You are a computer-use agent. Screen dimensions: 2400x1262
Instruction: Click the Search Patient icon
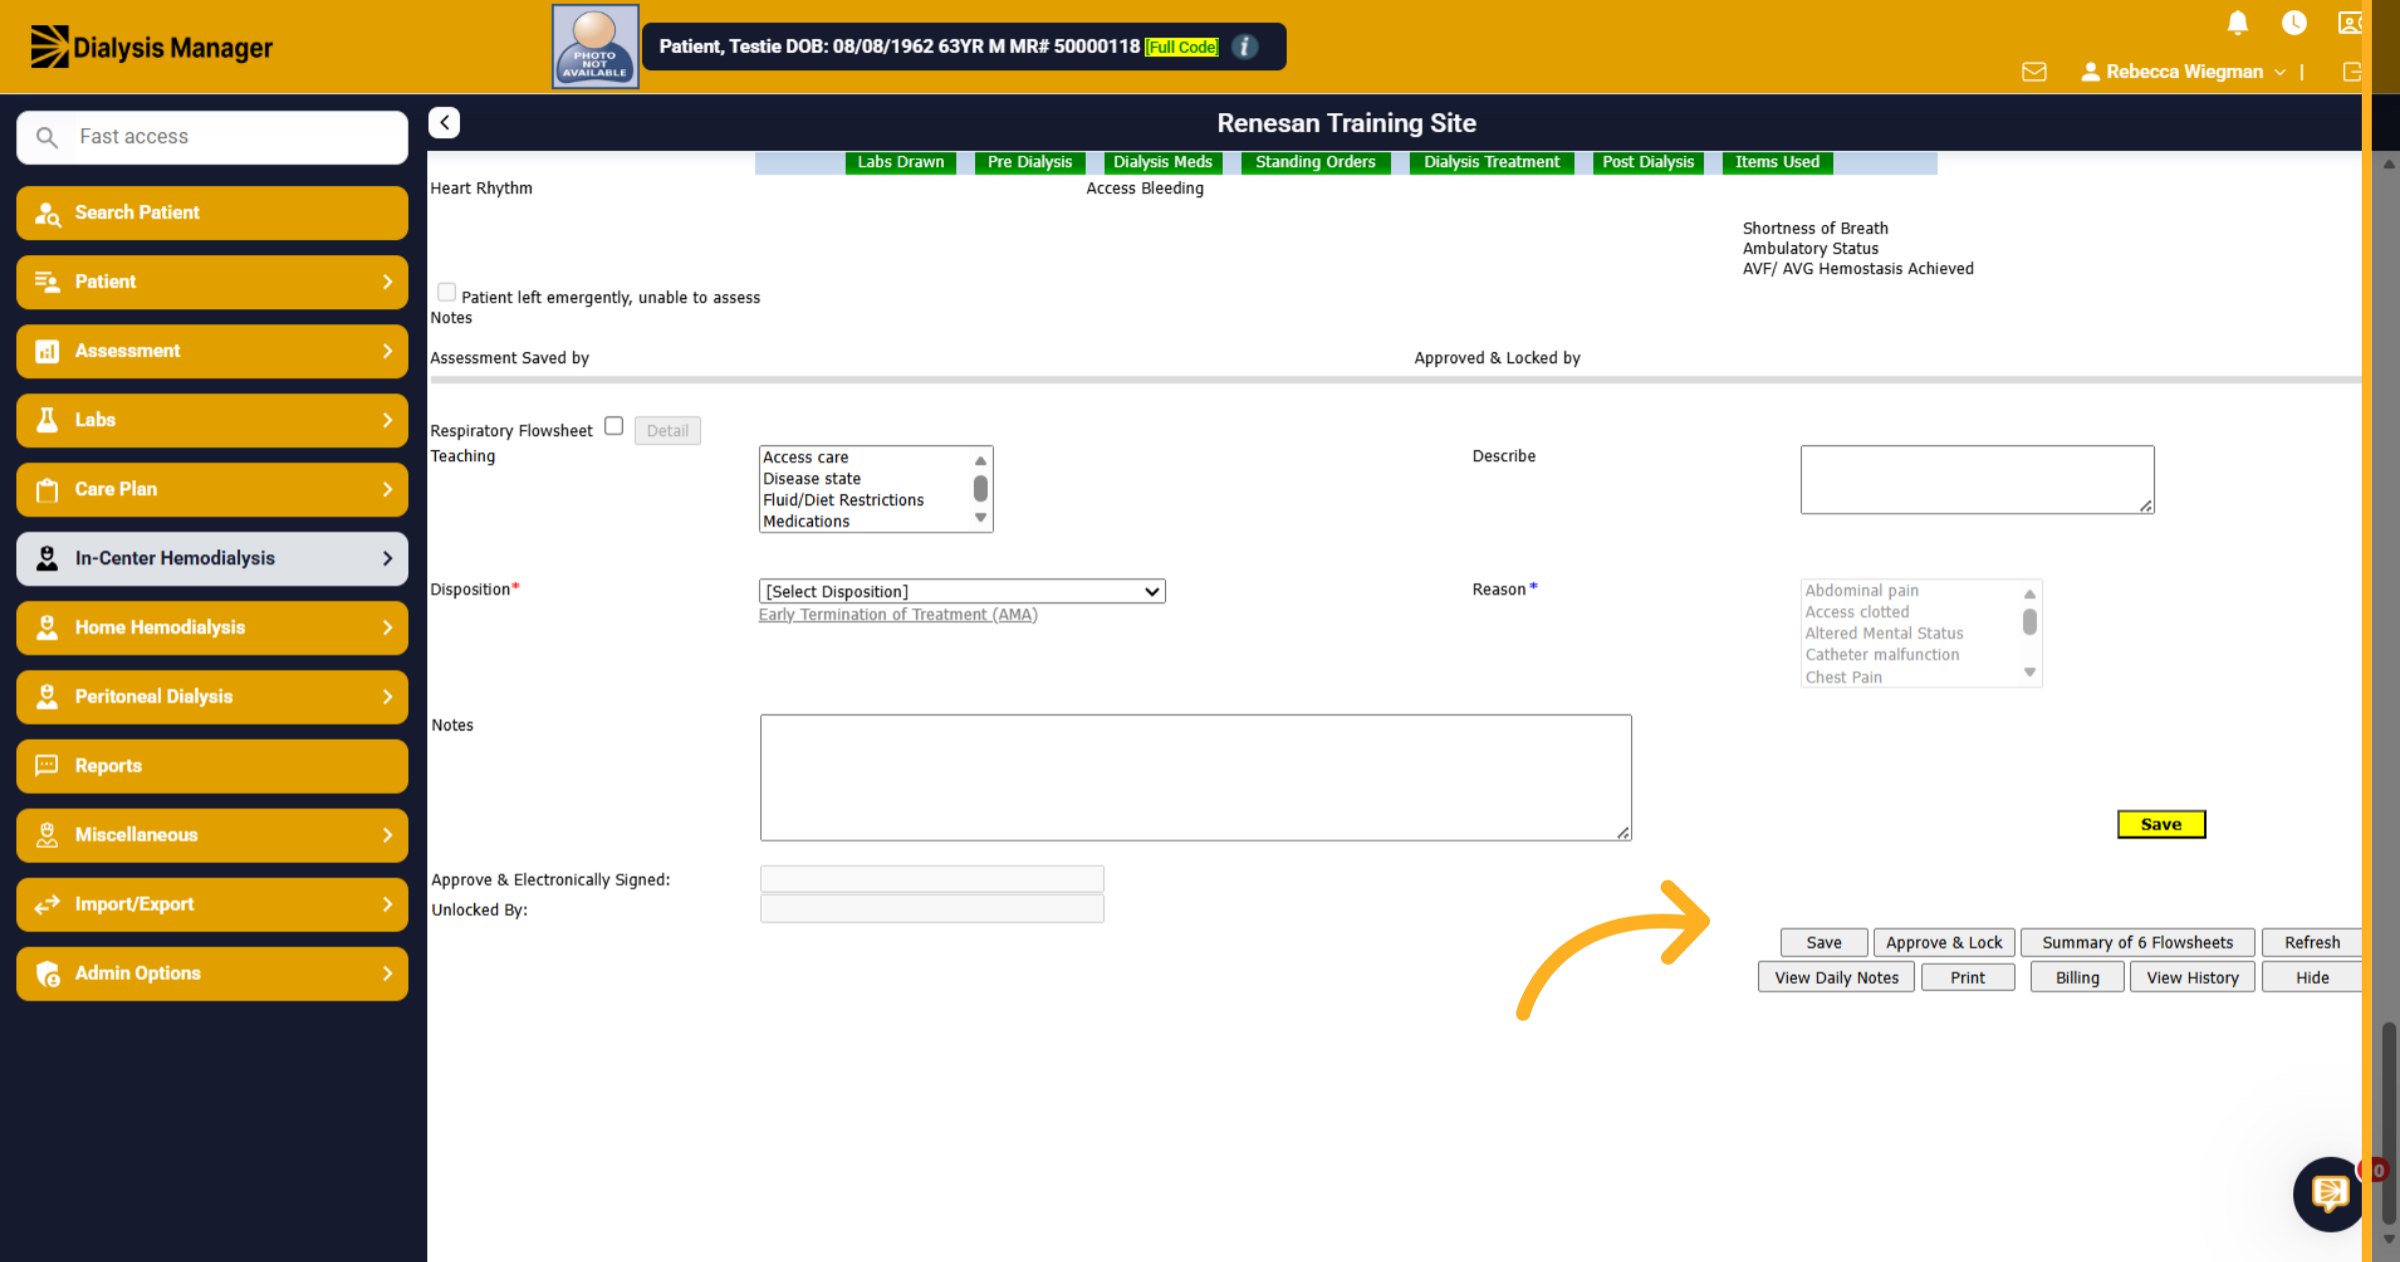[47, 213]
